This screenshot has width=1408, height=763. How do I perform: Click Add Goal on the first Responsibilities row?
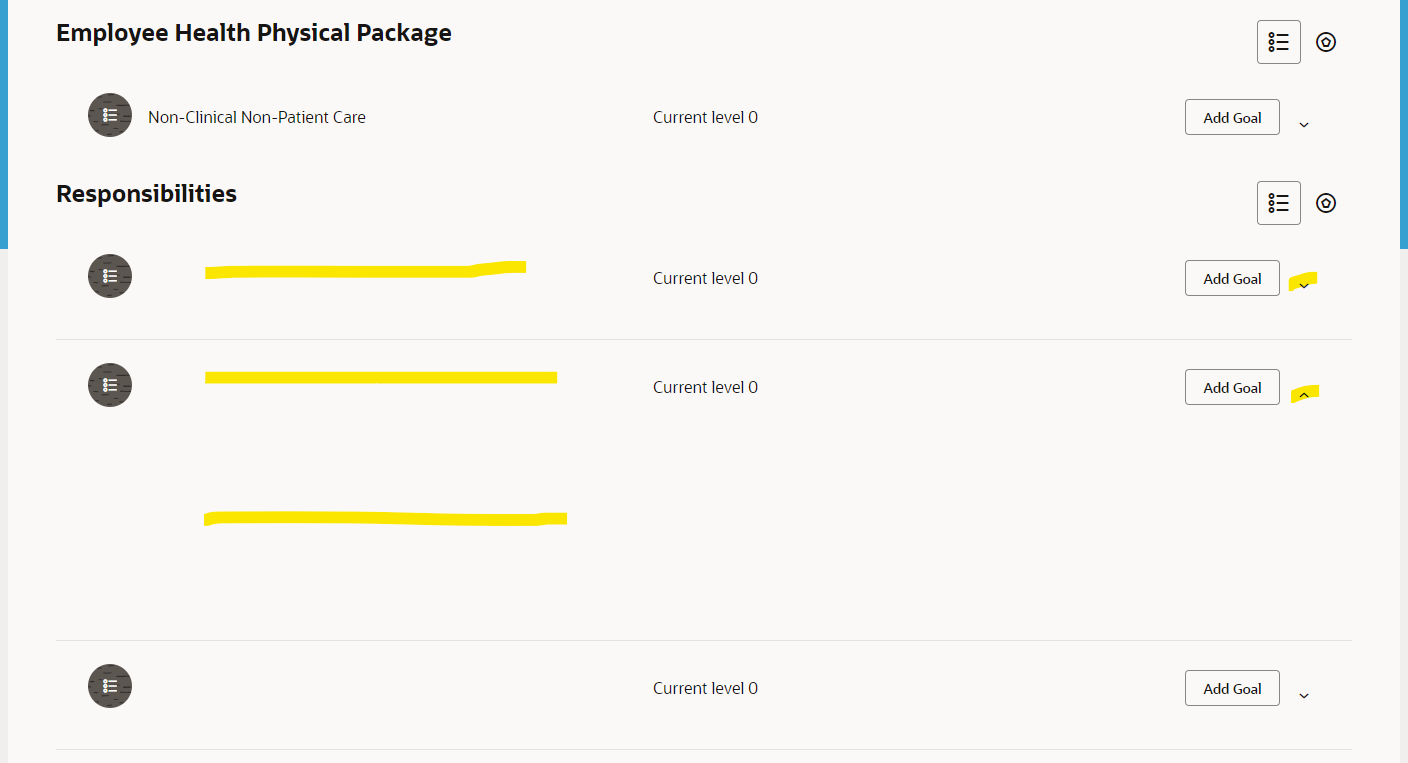pos(1232,278)
